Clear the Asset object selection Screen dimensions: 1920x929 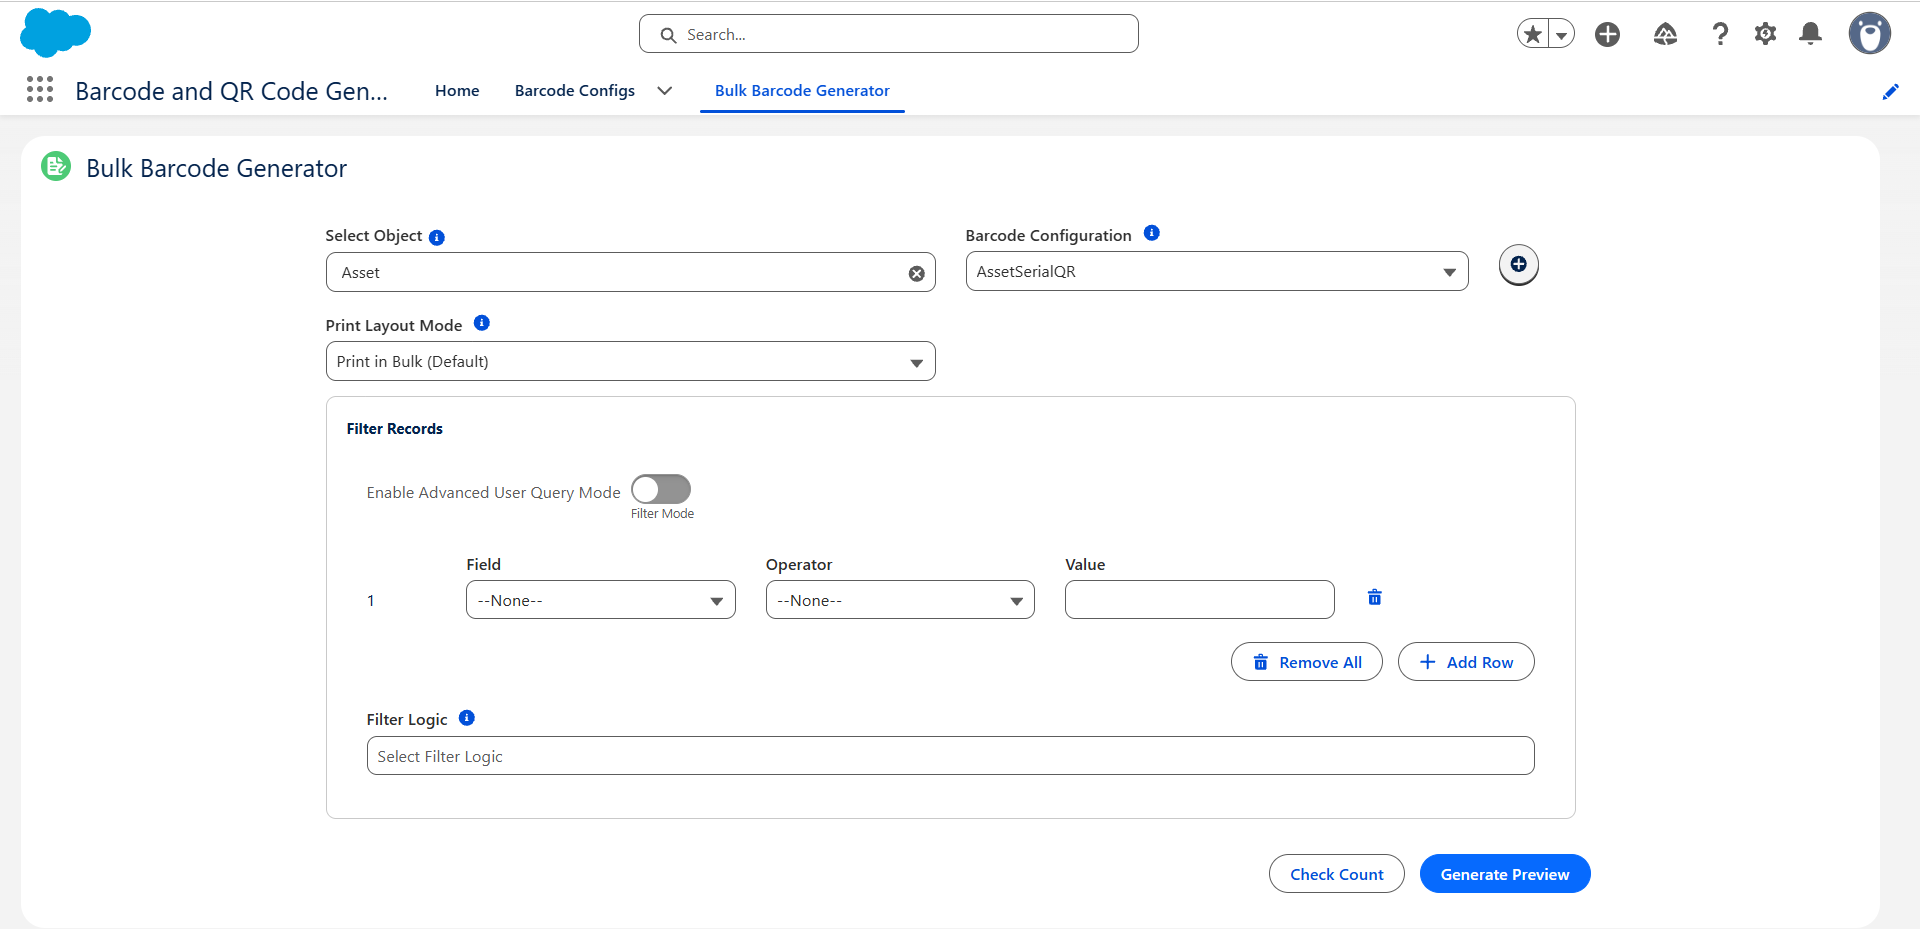coord(917,274)
